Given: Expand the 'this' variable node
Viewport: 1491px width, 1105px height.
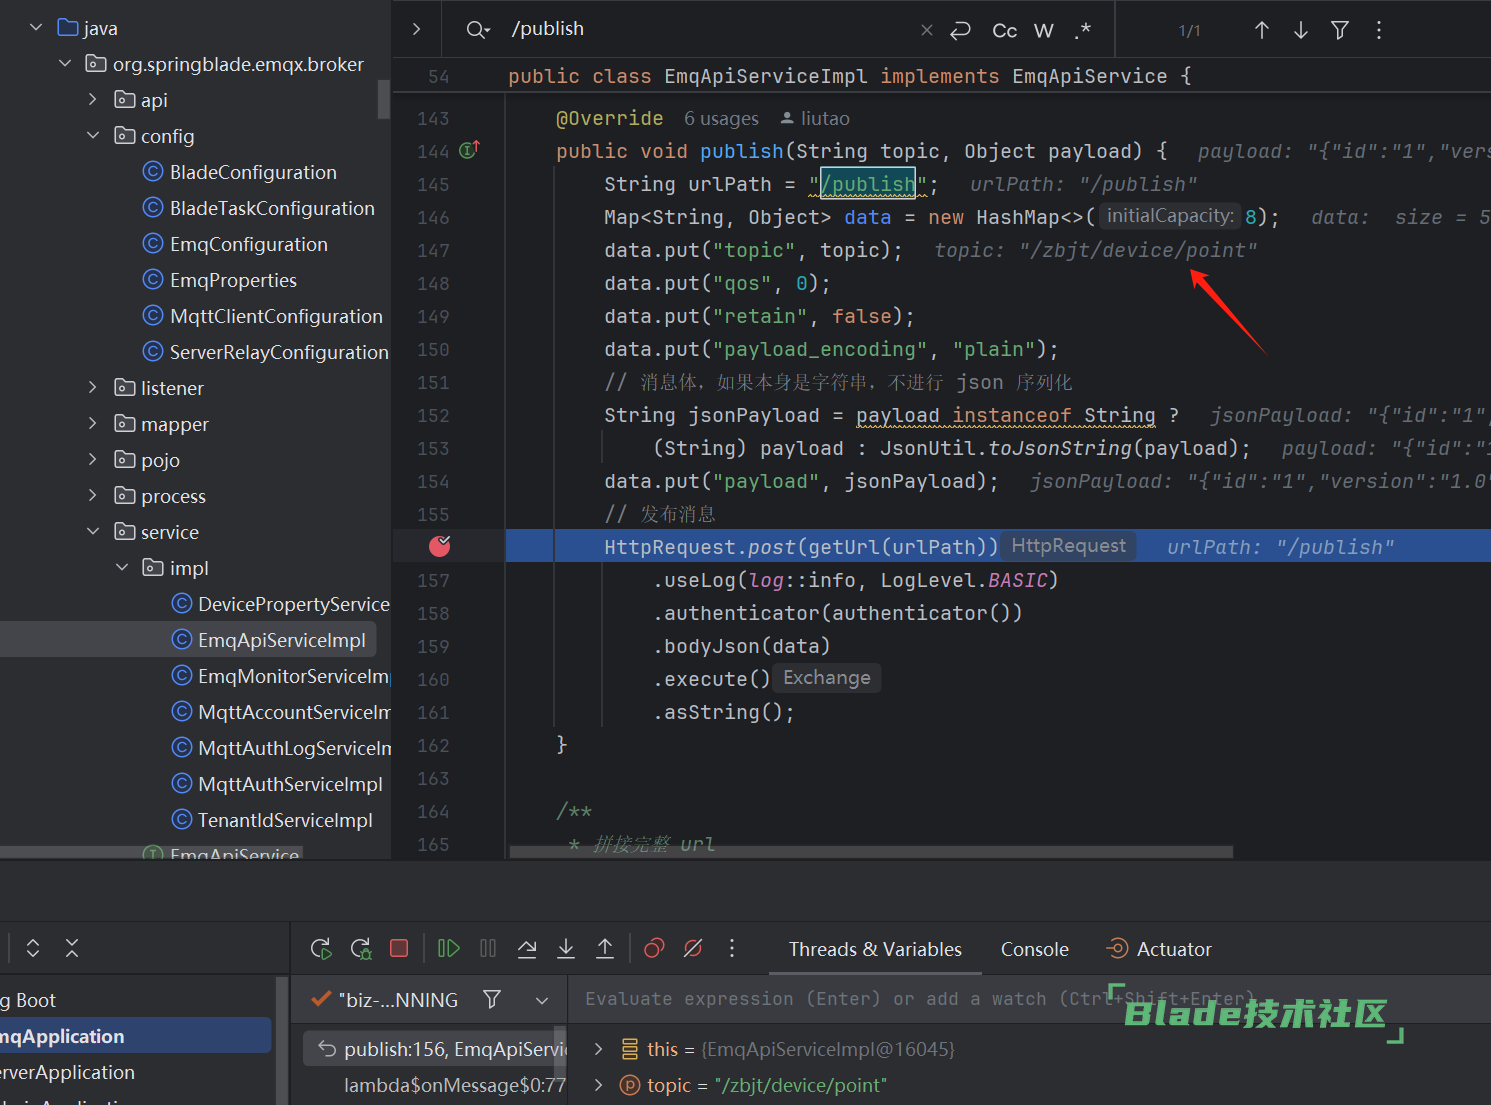Looking at the screenshot, I should point(598,1049).
